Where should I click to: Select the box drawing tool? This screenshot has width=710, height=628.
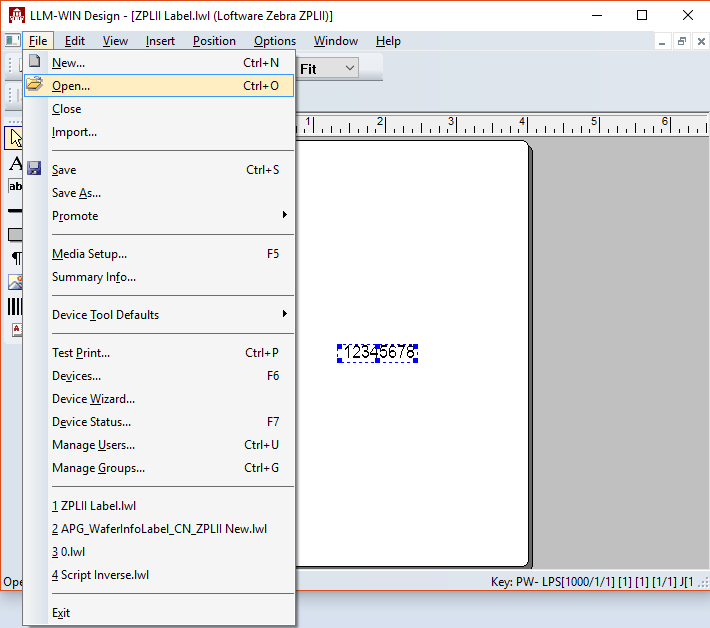(x=15, y=234)
